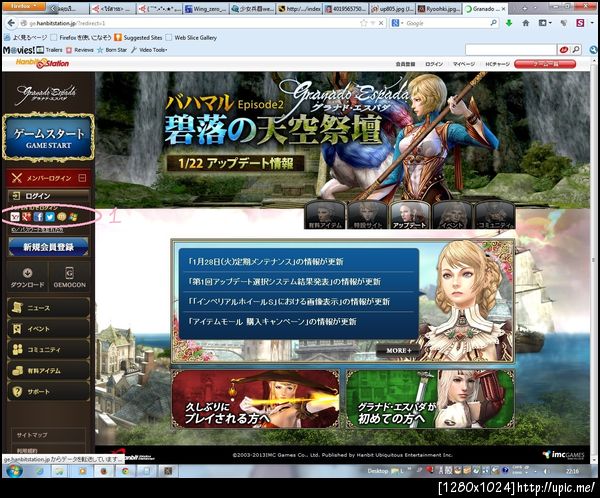
Task: Open Chrome from the taskbar
Action: click(125, 471)
